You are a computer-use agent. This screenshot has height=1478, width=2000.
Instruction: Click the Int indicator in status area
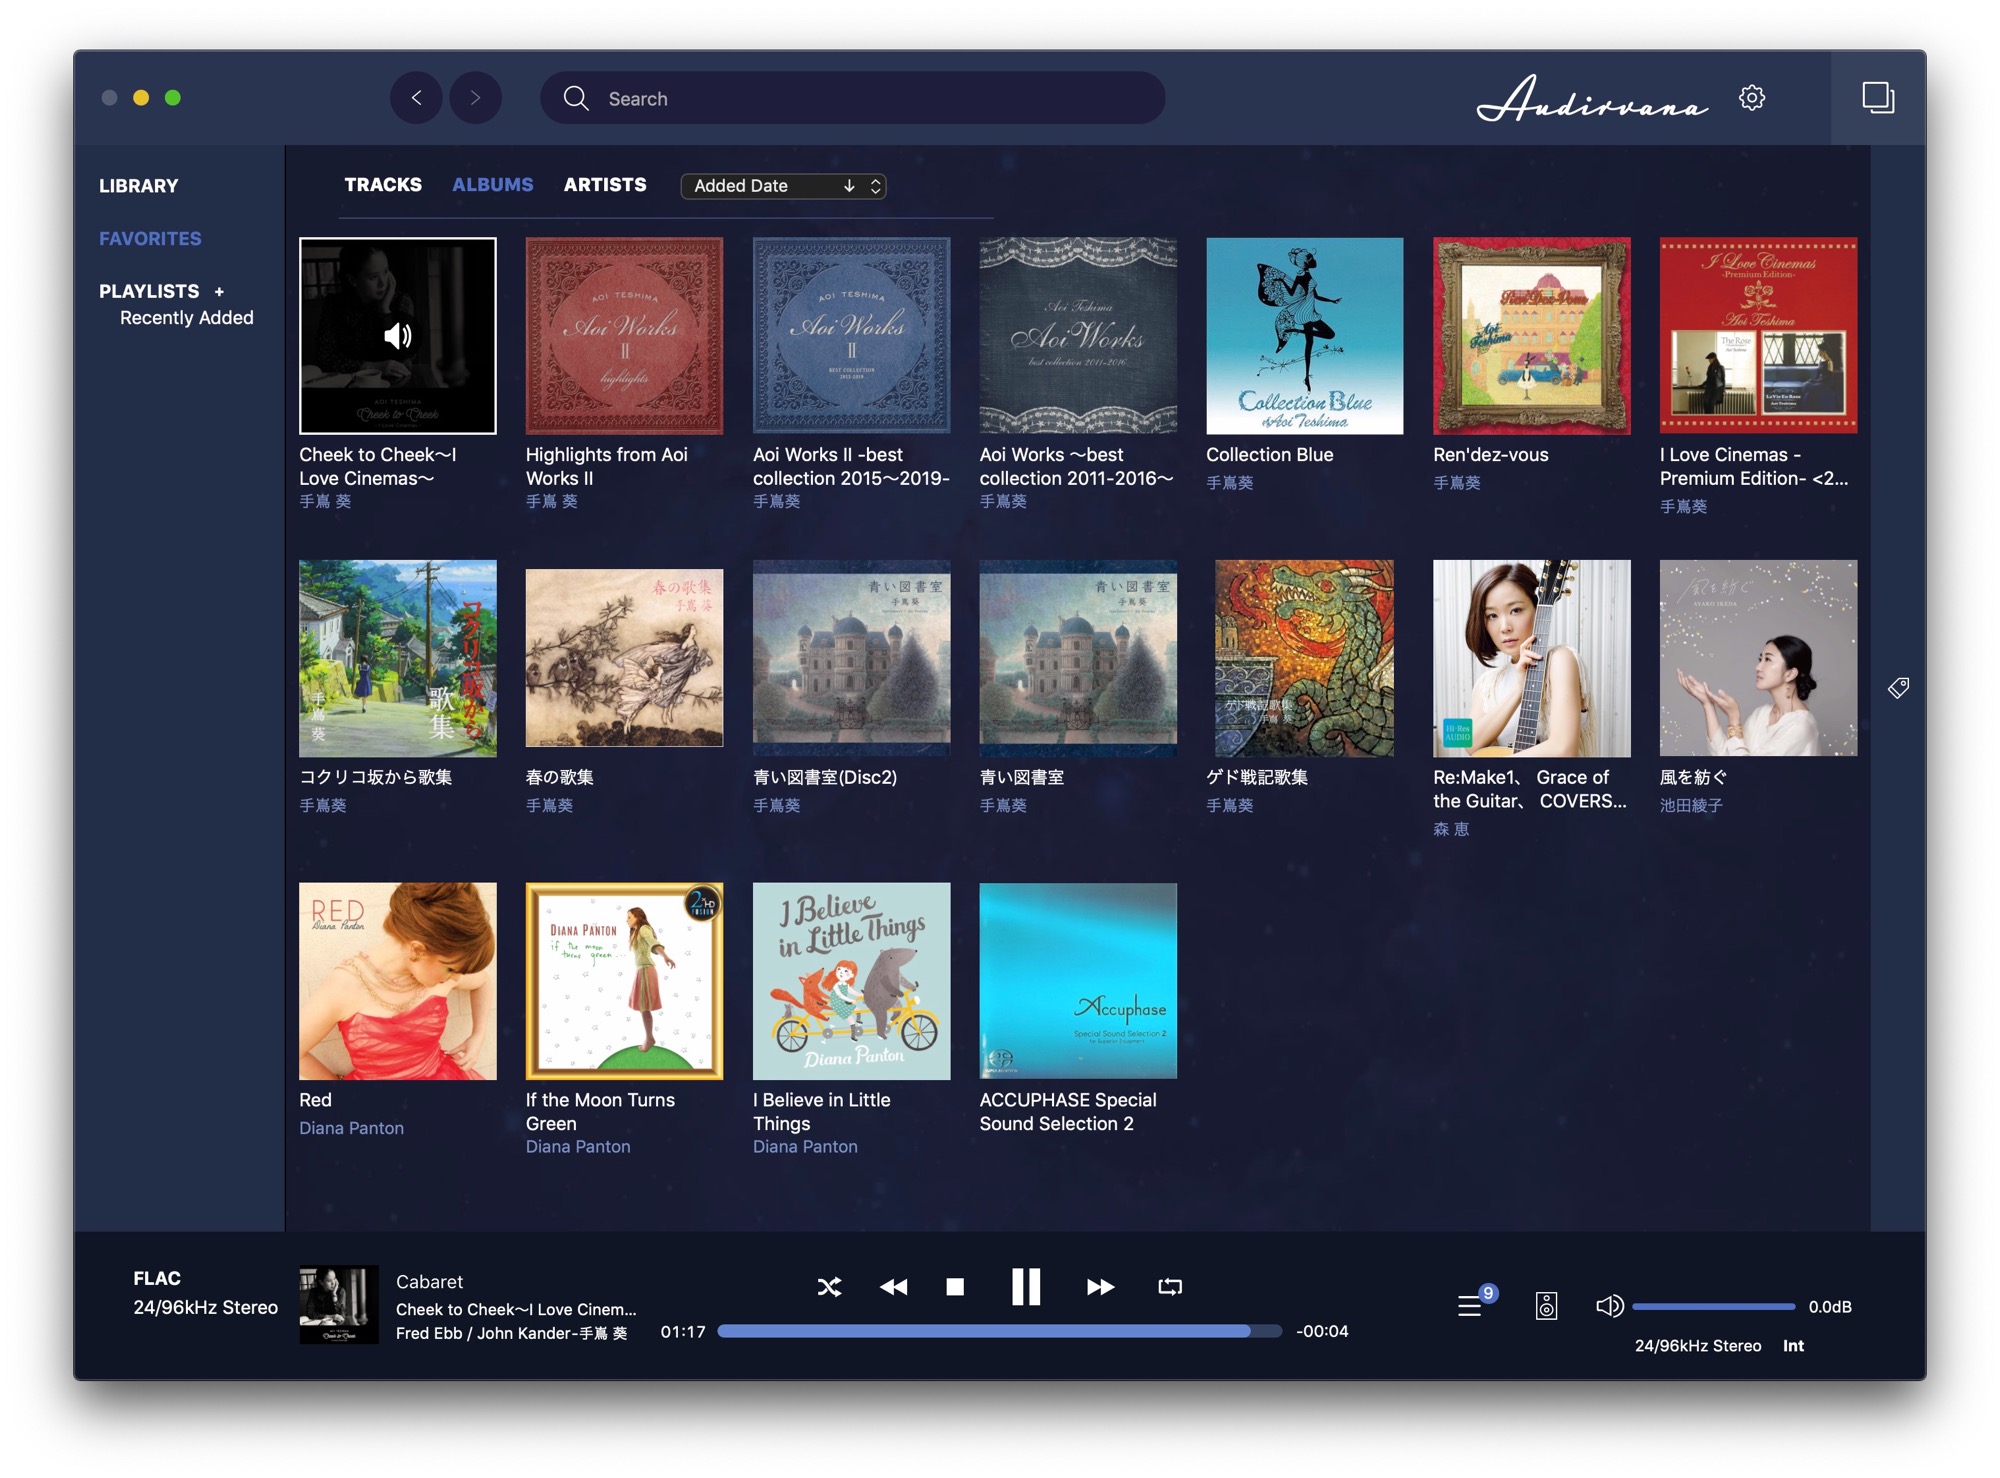tap(1793, 1346)
